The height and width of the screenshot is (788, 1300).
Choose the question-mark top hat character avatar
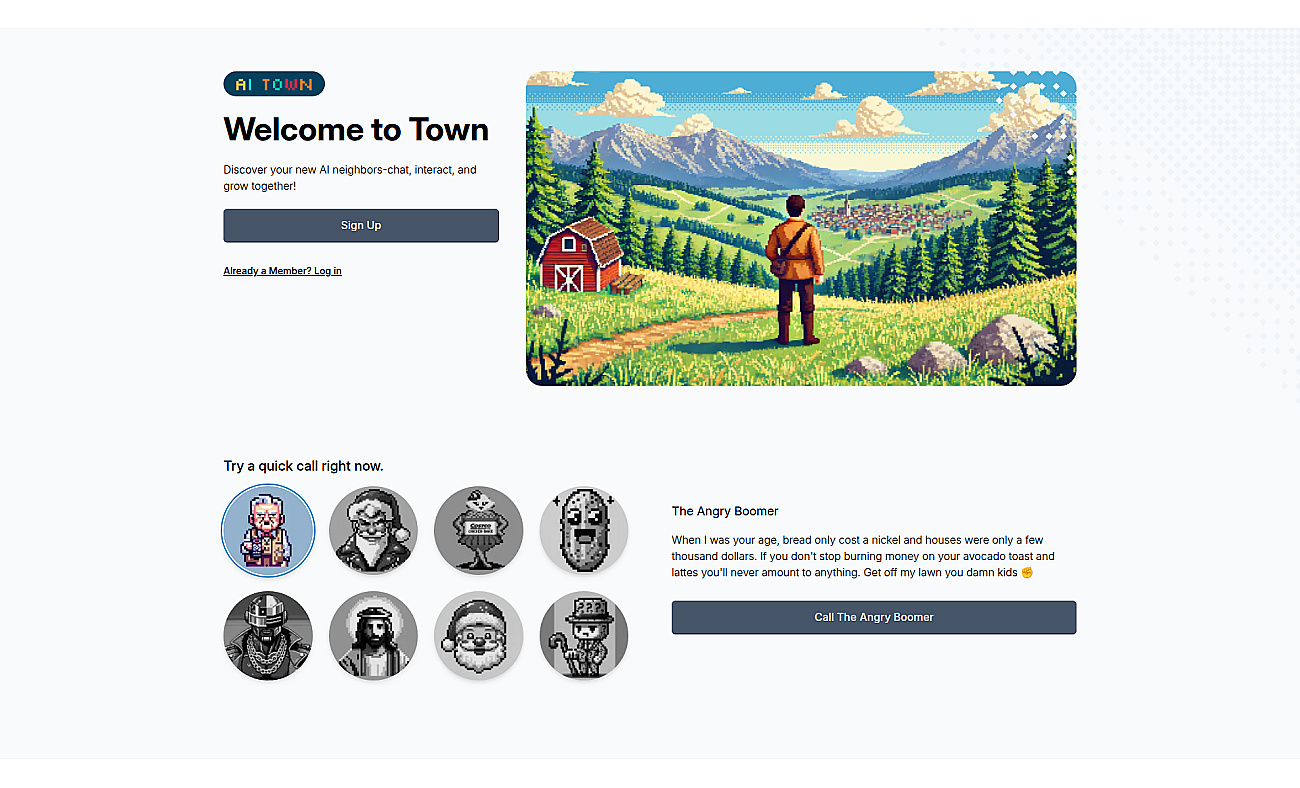pyautogui.click(x=584, y=636)
